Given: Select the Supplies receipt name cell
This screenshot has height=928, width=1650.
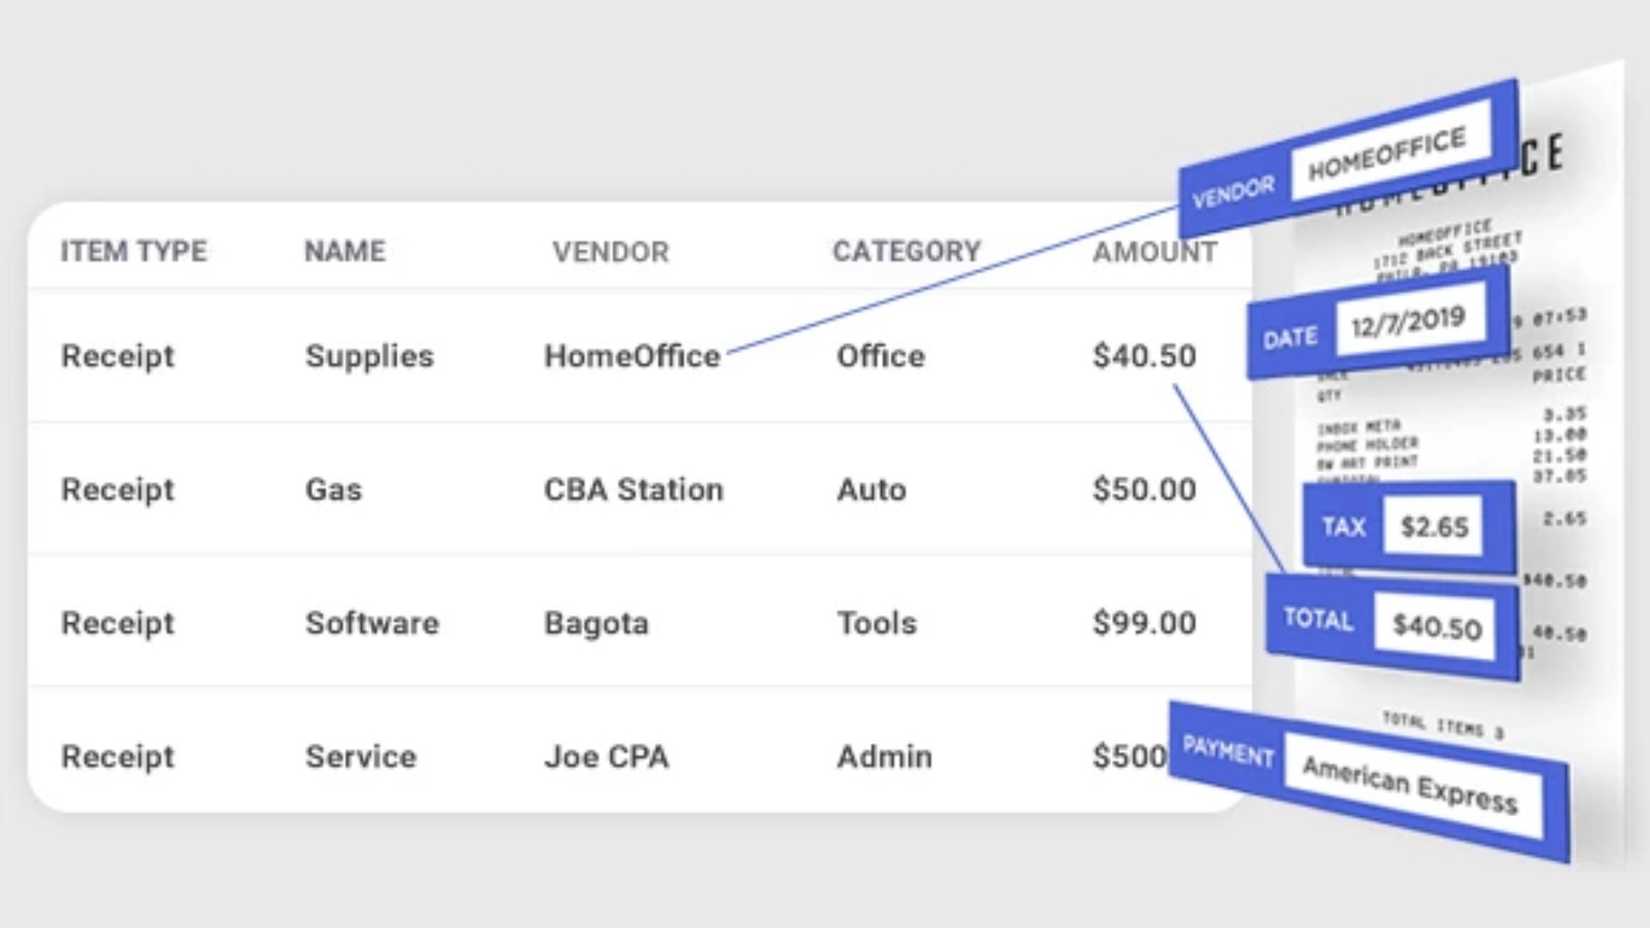Looking at the screenshot, I should click(x=369, y=356).
